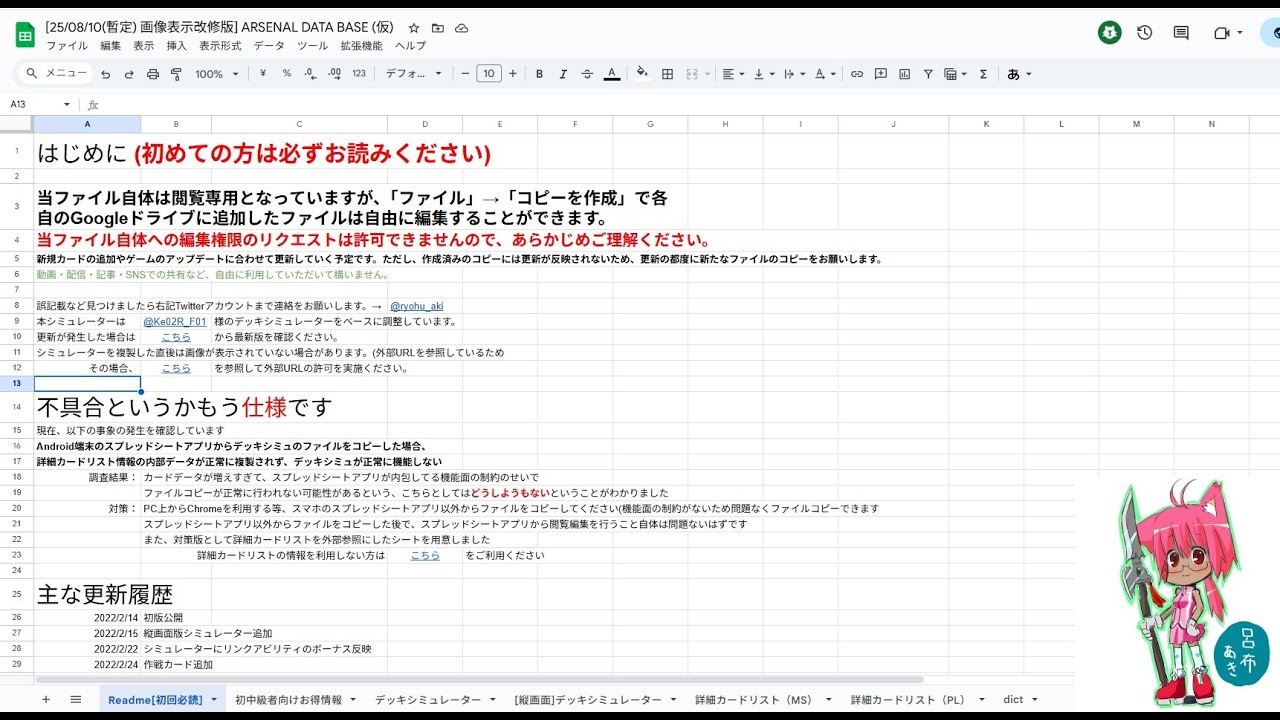Open input tools あ dropdown

coord(1019,74)
